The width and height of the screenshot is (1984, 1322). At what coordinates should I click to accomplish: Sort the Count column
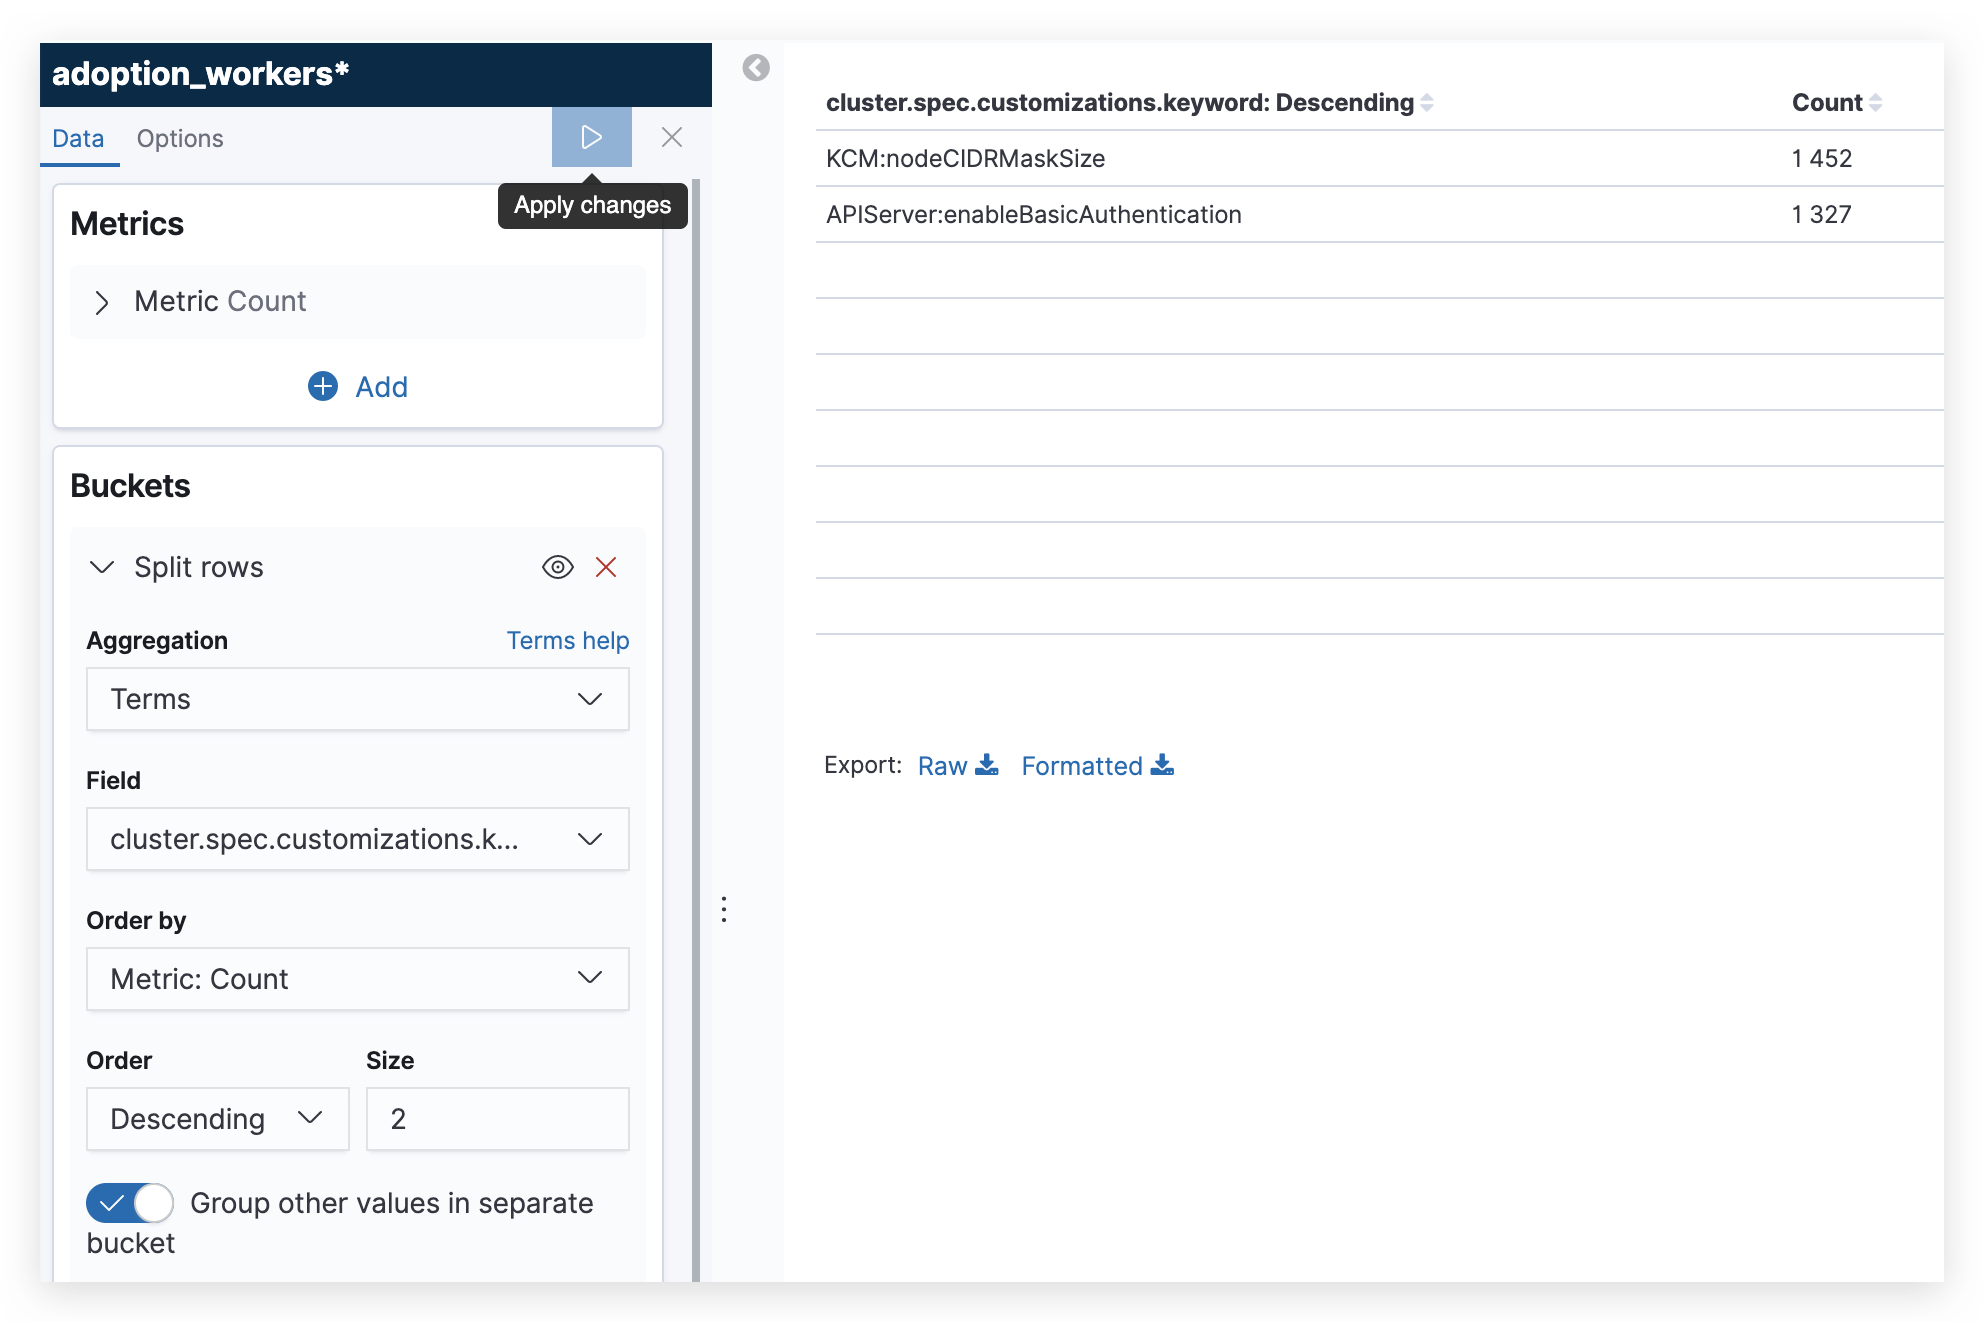1875,102
